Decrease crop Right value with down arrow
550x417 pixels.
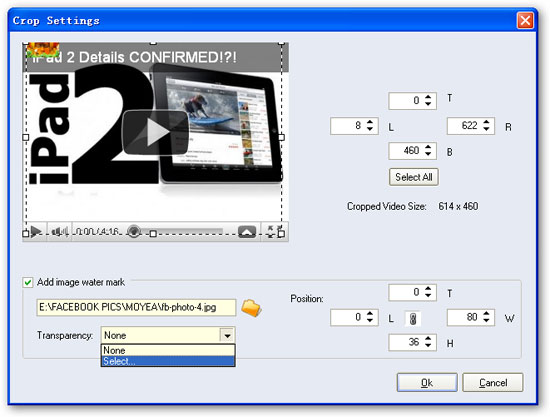click(486, 129)
